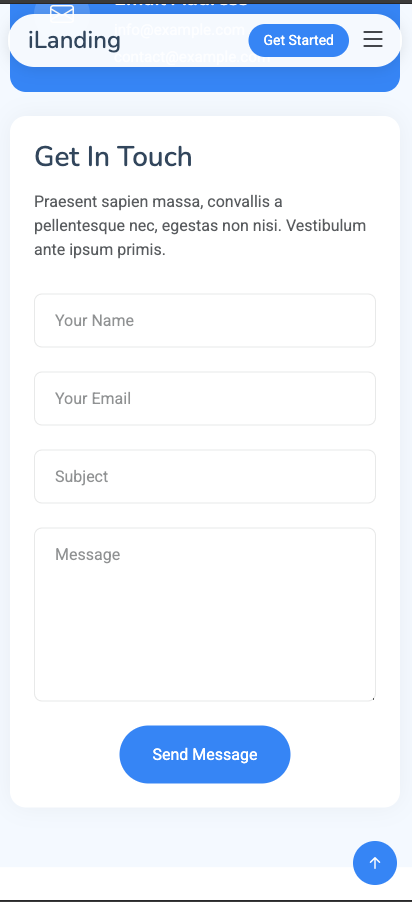Select the Subject input field
This screenshot has width=412, height=902.
tap(205, 476)
